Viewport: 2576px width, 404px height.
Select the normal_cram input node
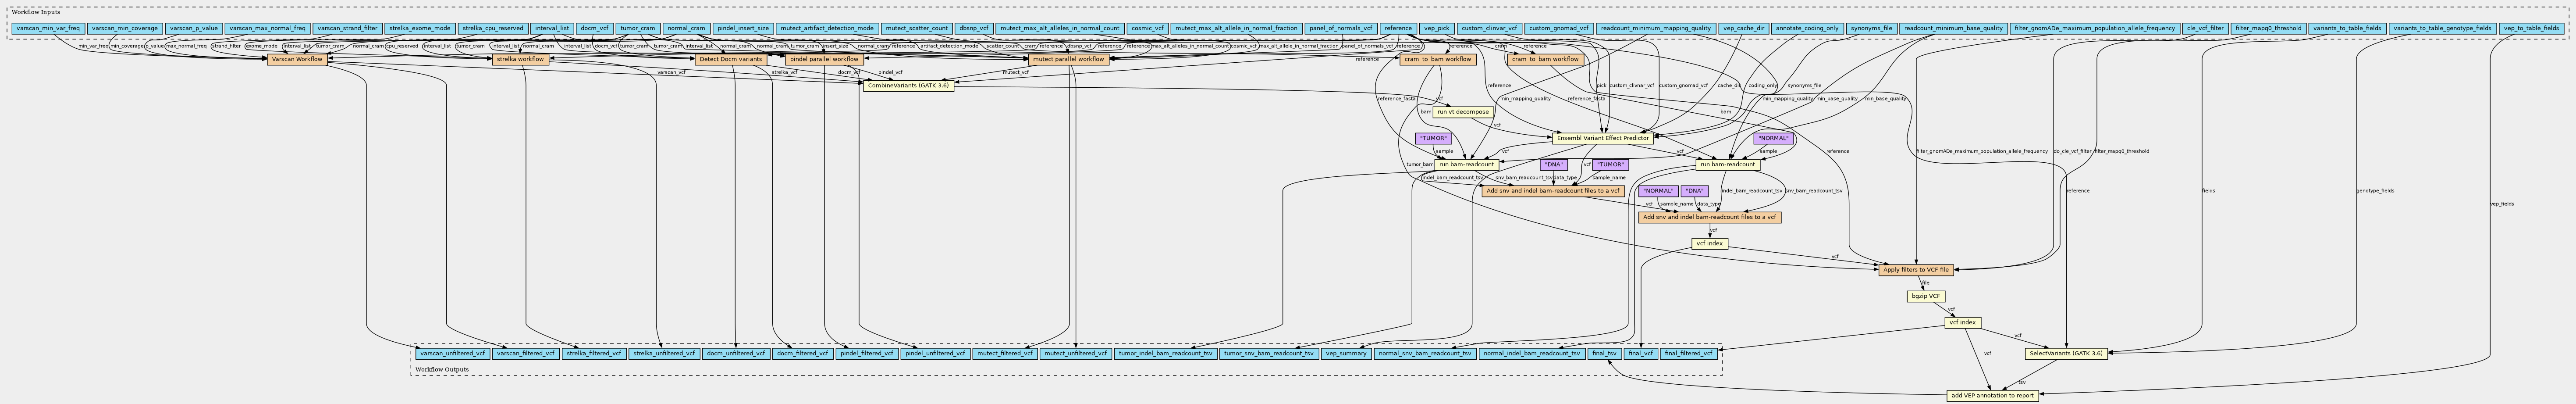point(686,29)
